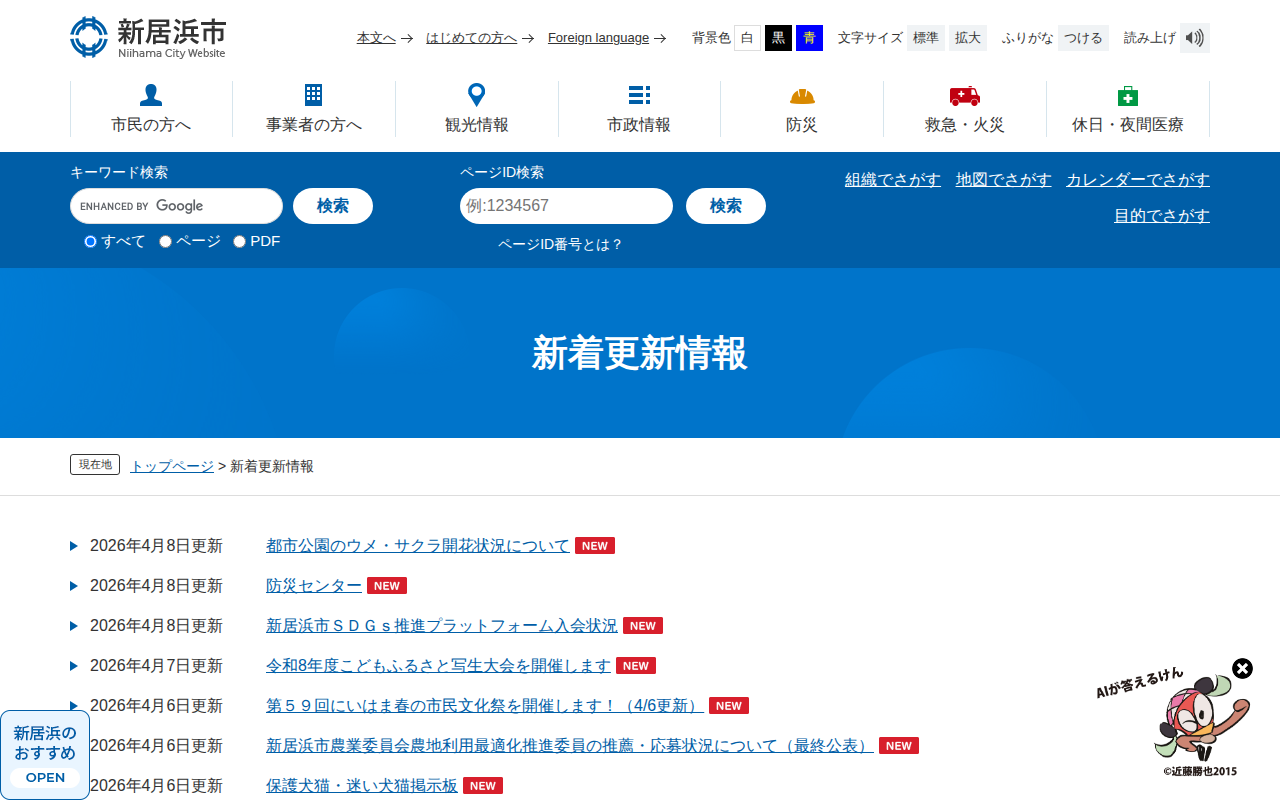The image size is (1280, 800).
Task: Open 都市公園のウメ・サクラ開花状況について article
Action: (418, 546)
